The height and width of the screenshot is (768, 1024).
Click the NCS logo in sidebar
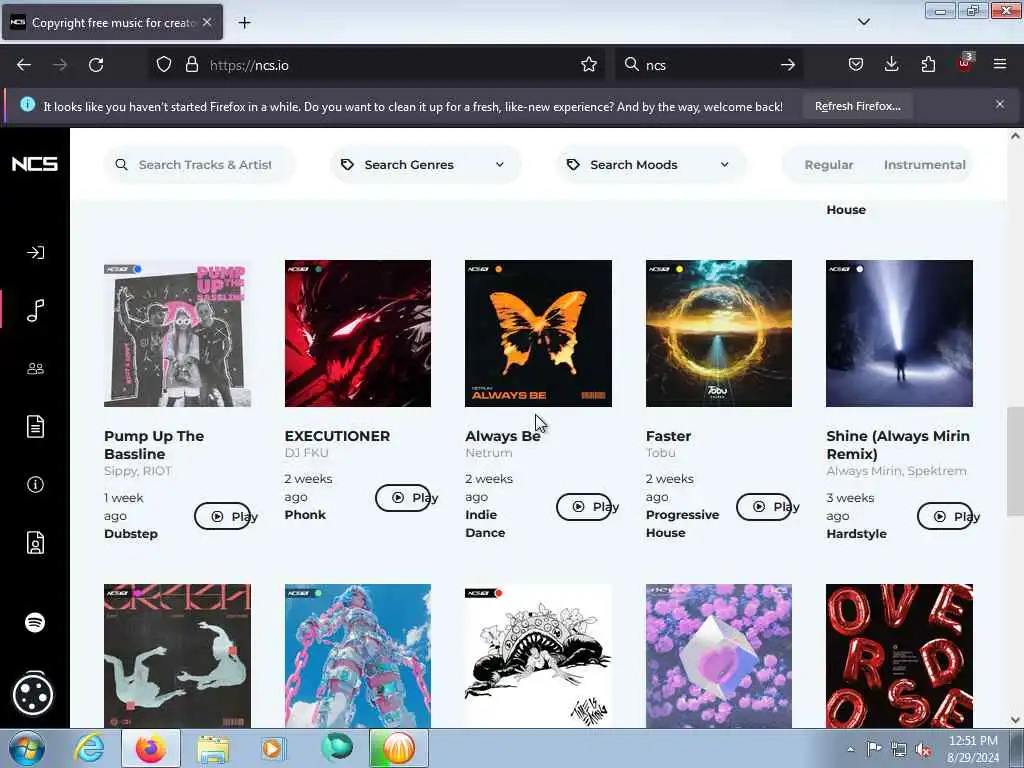point(35,164)
